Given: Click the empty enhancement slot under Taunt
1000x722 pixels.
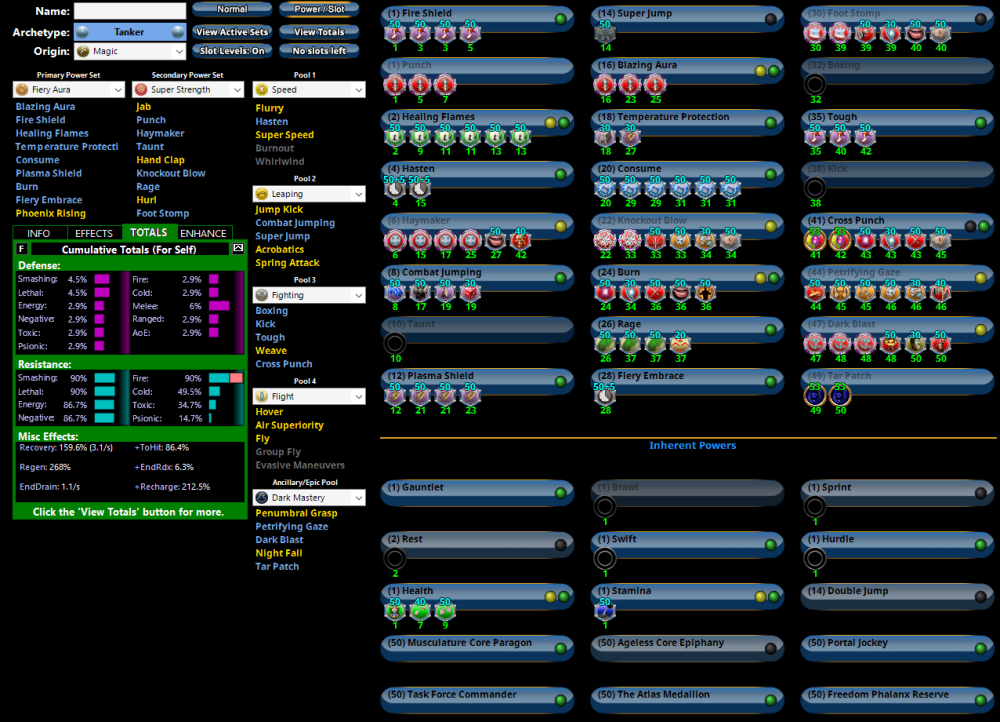Looking at the screenshot, I should [395, 344].
